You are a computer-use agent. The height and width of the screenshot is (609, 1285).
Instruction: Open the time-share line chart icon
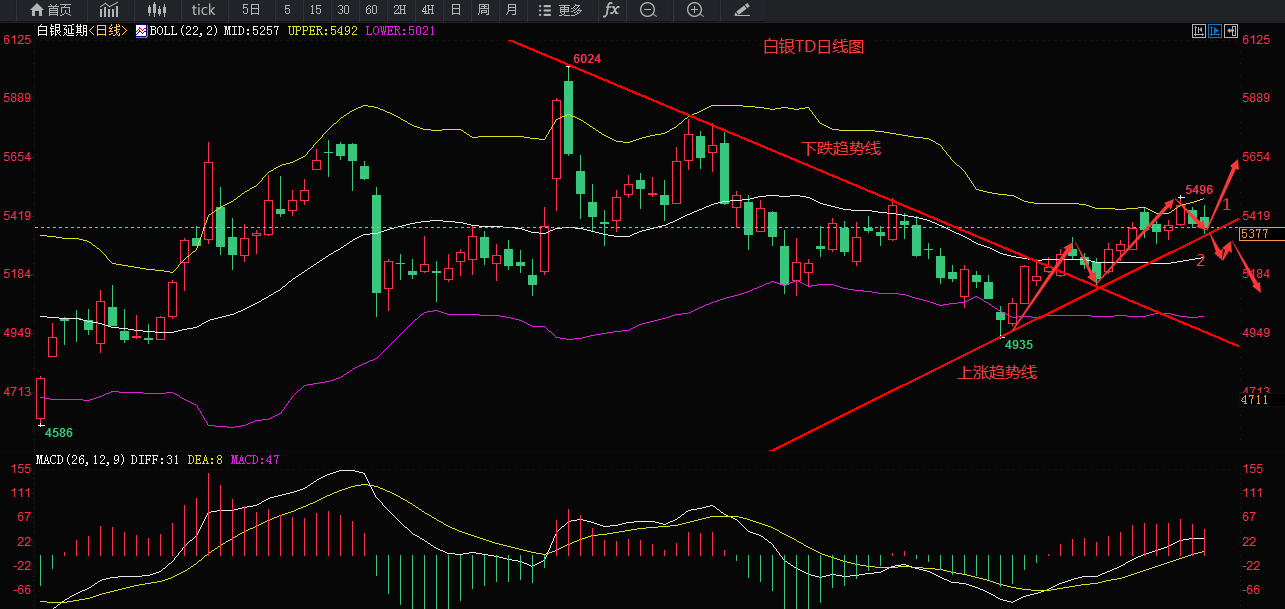pos(108,11)
